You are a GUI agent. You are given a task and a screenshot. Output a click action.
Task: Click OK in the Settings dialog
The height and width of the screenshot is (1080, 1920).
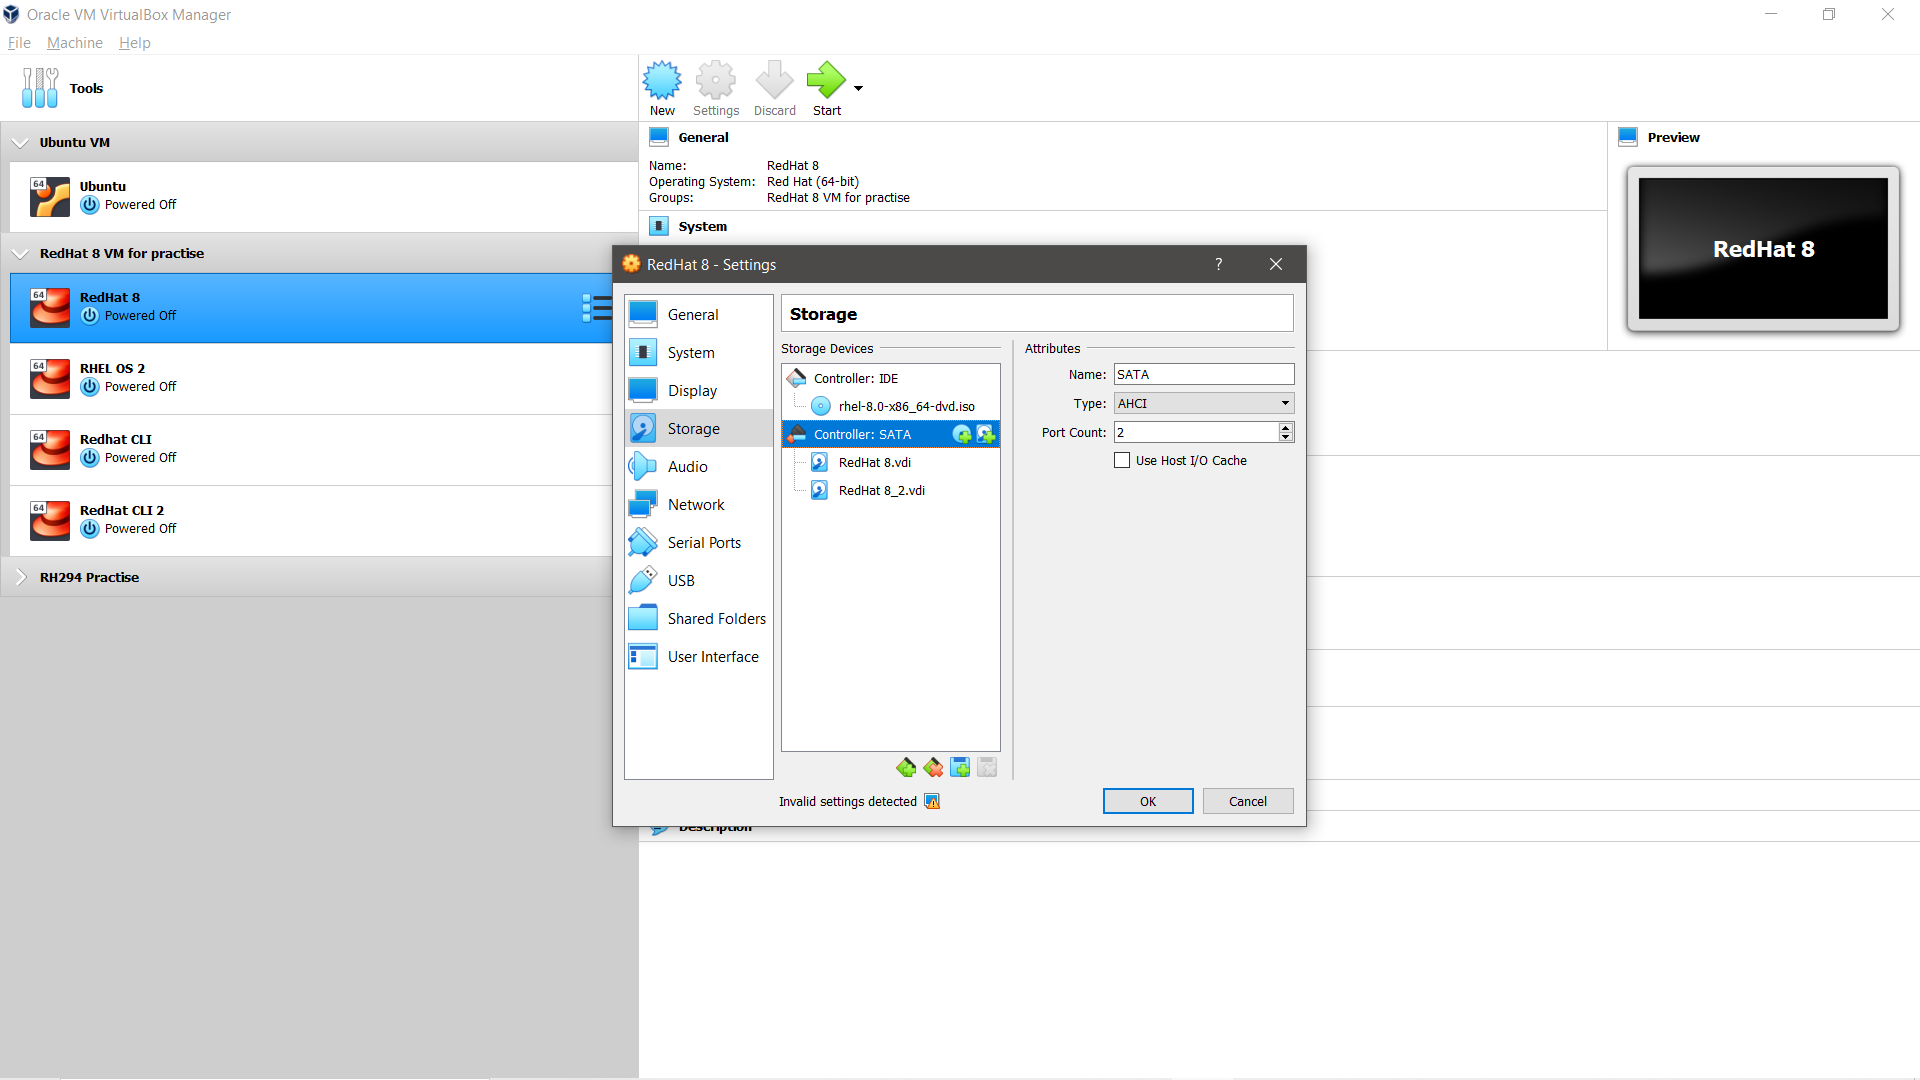pyautogui.click(x=1148, y=801)
